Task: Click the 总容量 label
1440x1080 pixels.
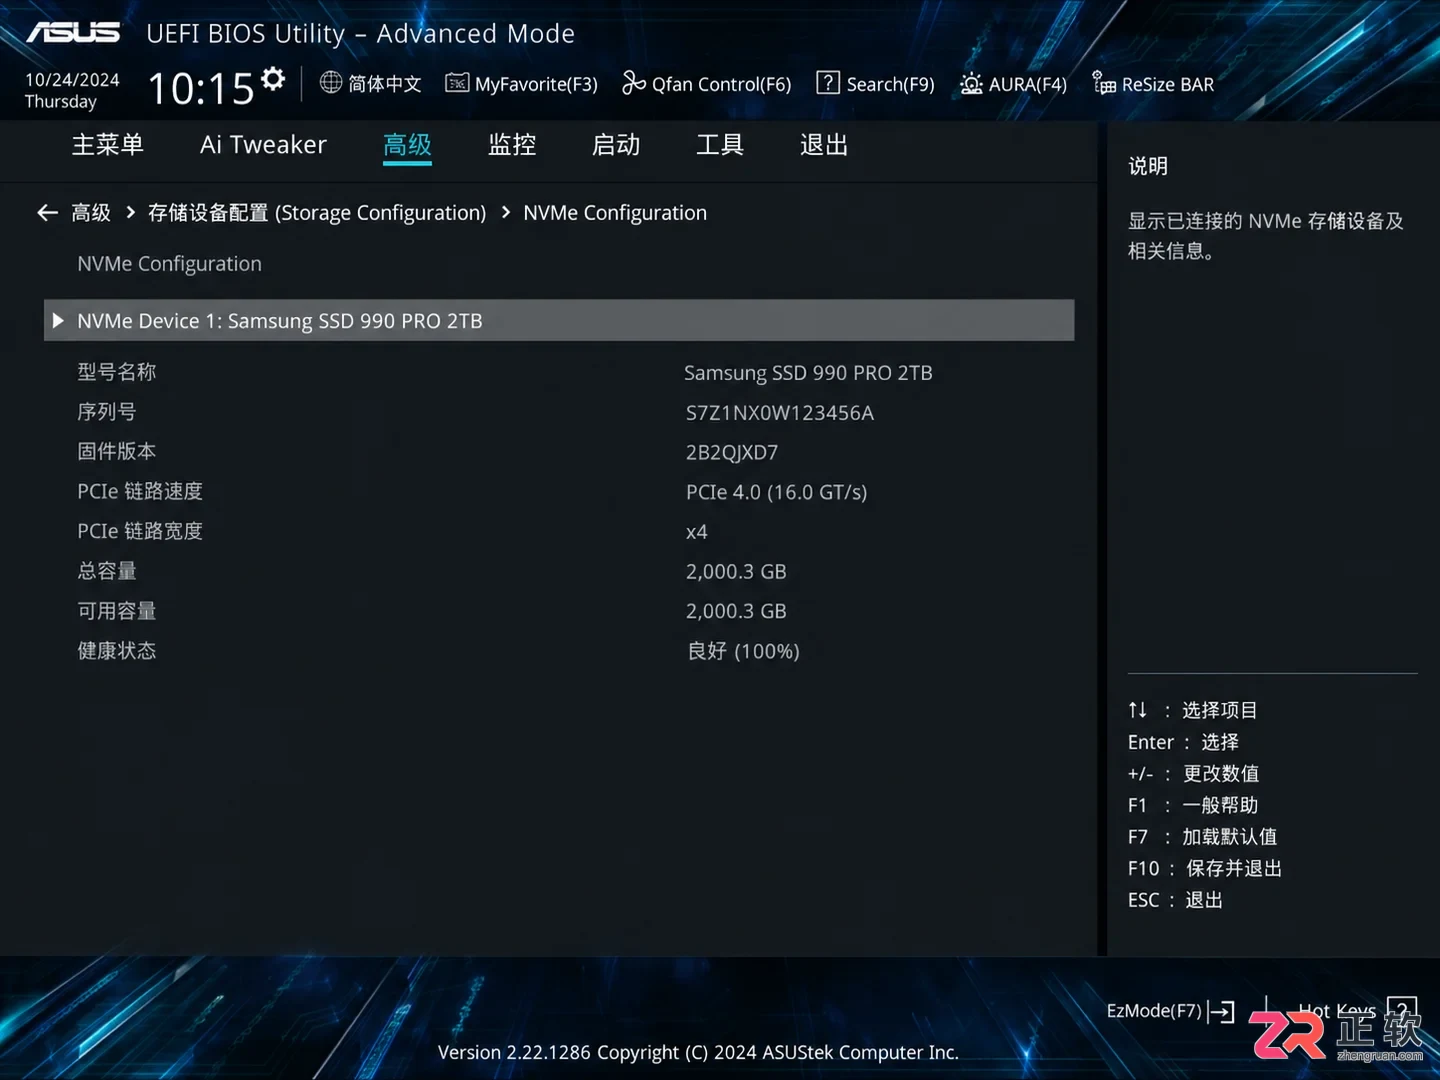Action: click(107, 571)
